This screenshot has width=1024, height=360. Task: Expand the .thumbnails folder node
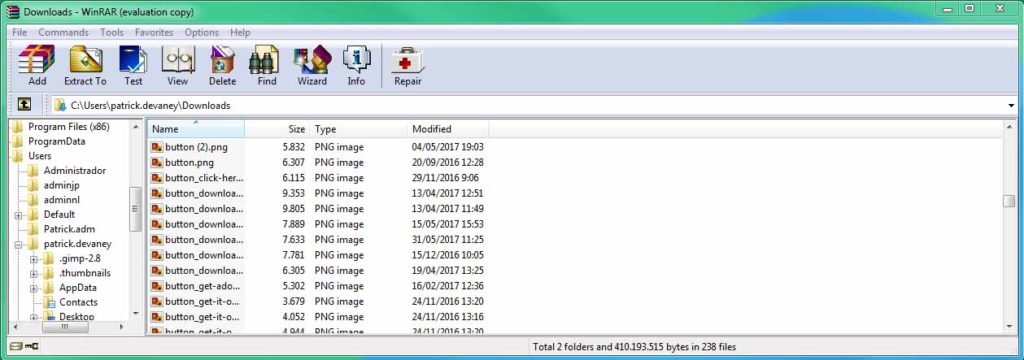point(34,273)
